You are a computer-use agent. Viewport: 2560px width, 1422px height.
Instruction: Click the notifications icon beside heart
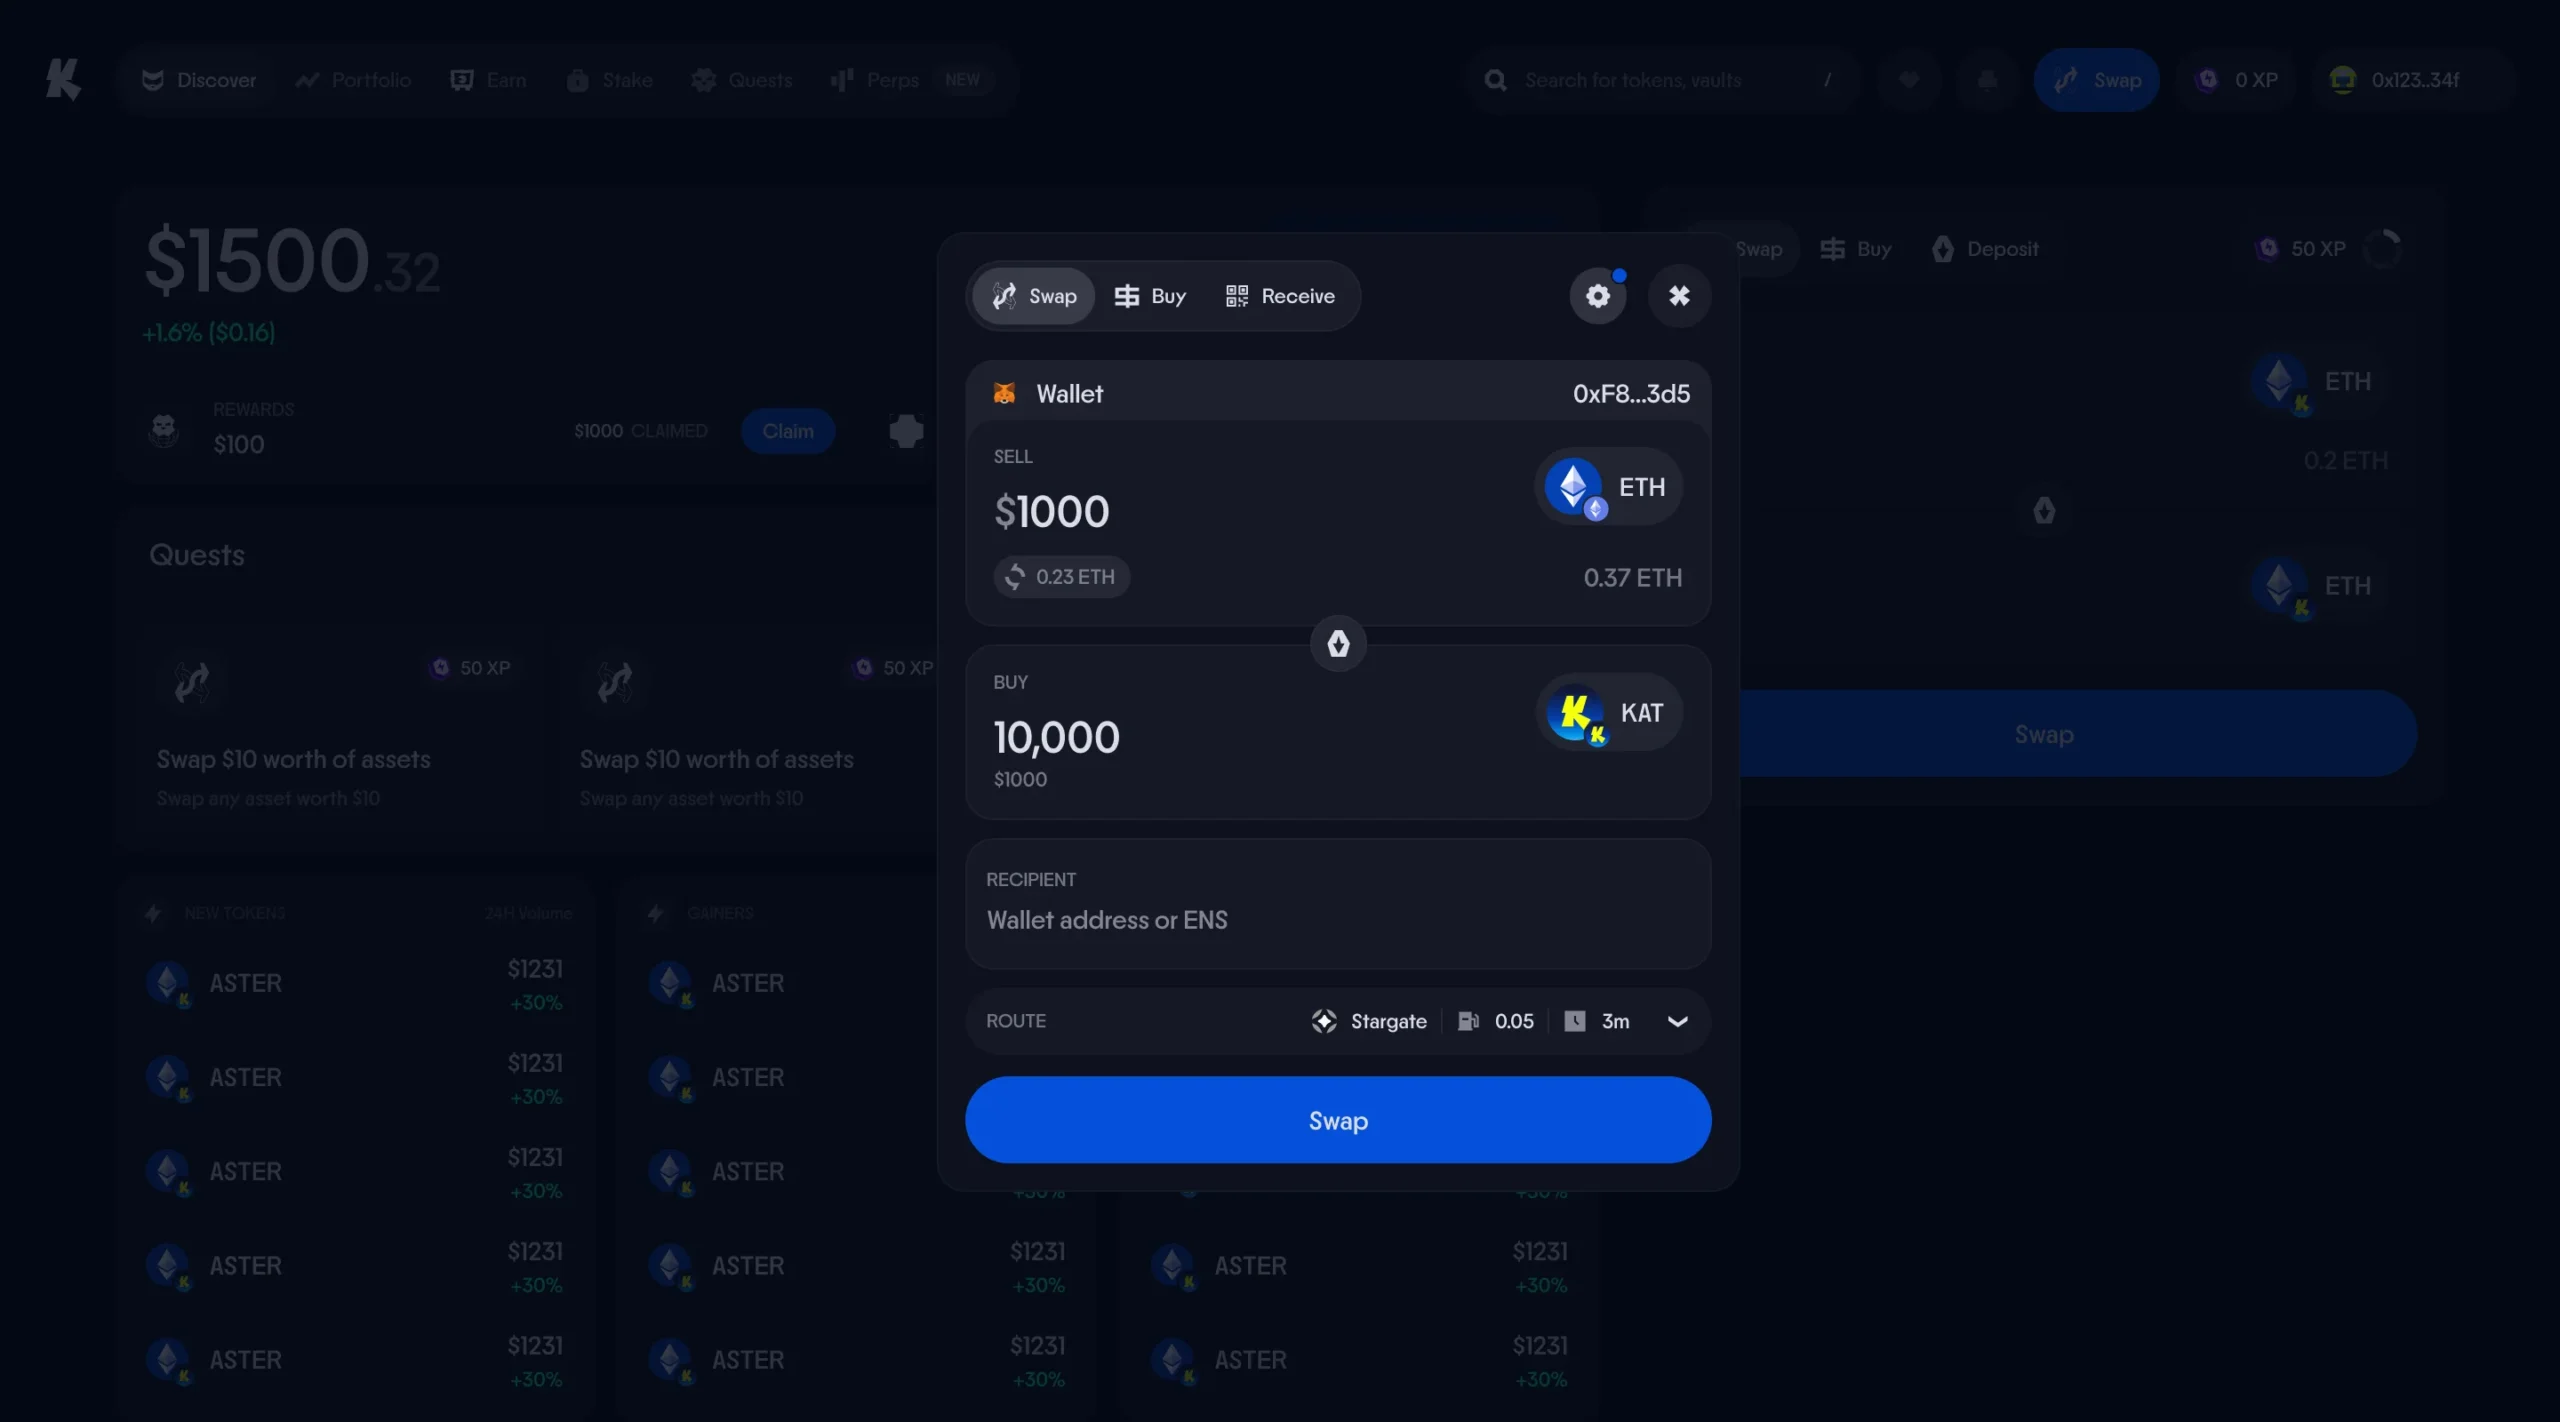[1987, 80]
